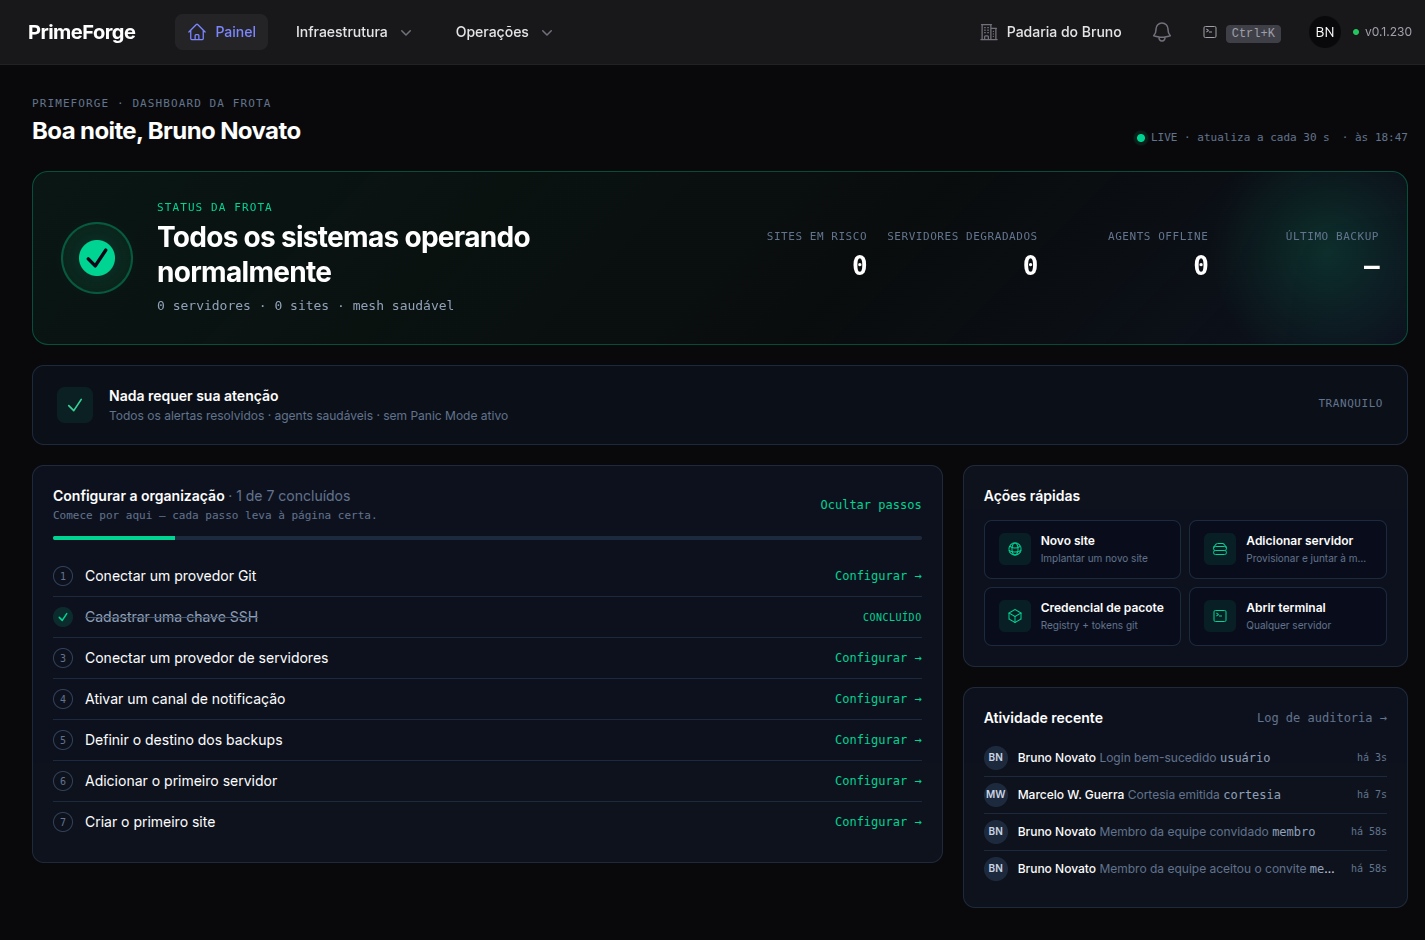Click the MW avatar for Marcelo W. Guerra
Screen dimensions: 1425x940
coord(996,795)
